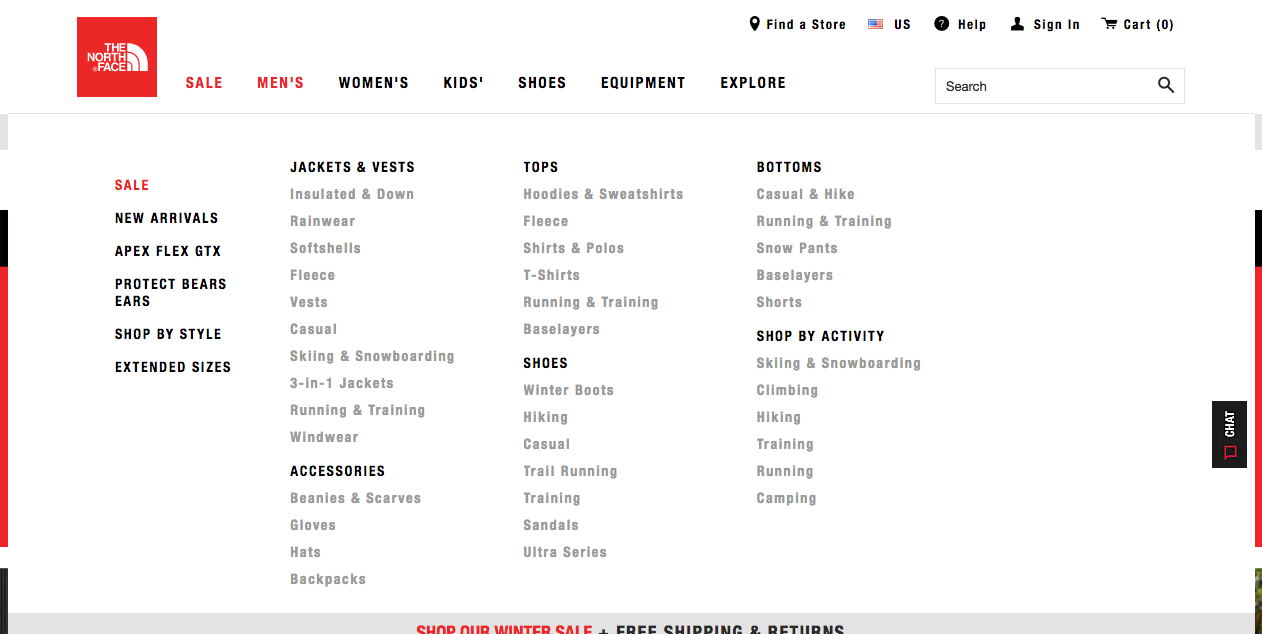Open PROTECT BEARS EARS link
1262x634 pixels.
coord(171,292)
